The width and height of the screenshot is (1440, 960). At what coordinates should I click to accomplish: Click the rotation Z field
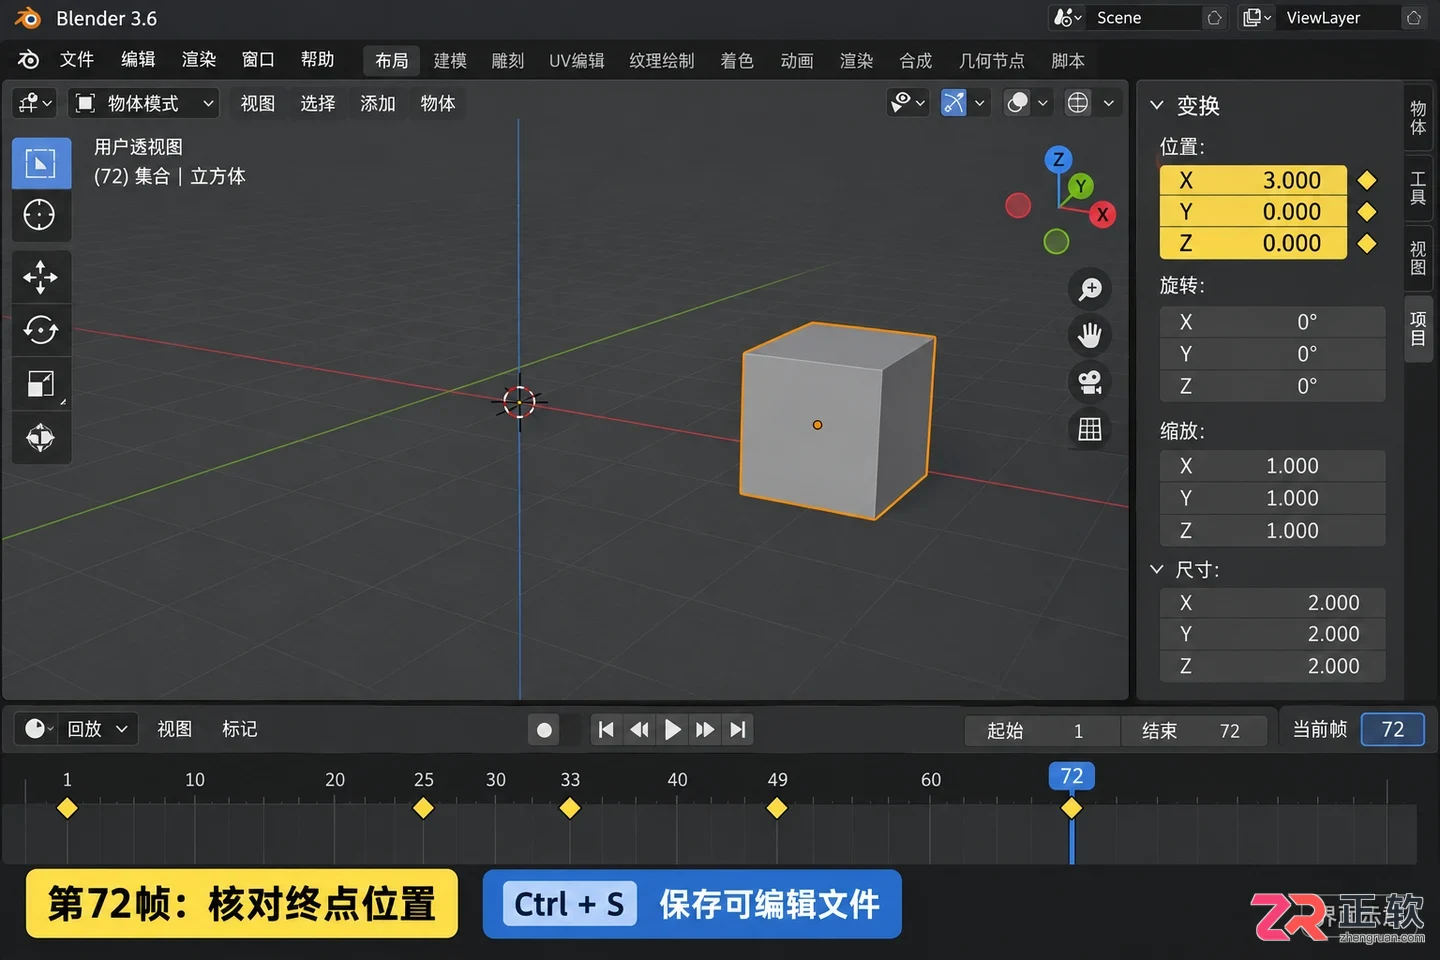[x=1272, y=386]
